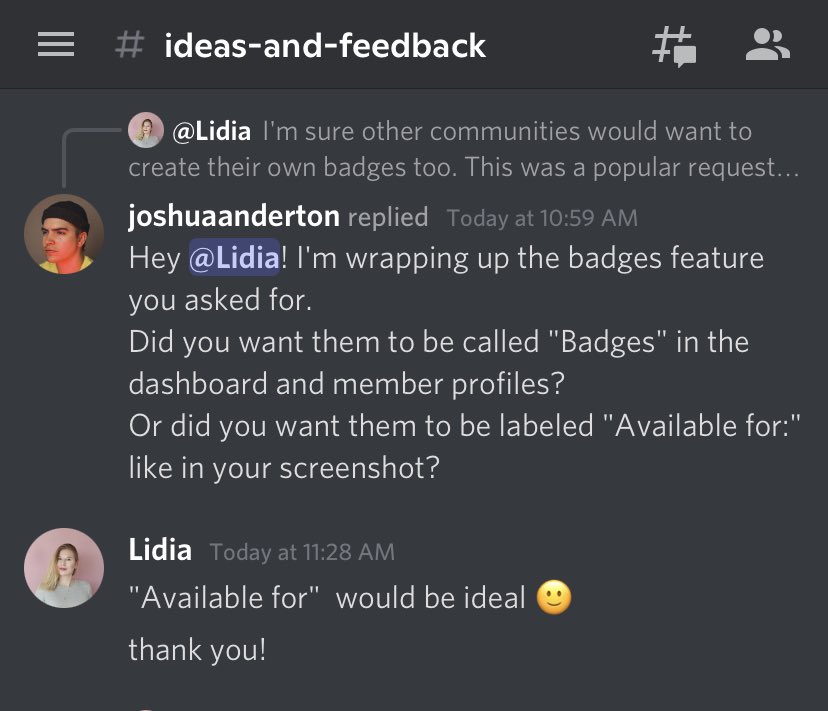Tap the highlighted @Lidia mention

234,258
